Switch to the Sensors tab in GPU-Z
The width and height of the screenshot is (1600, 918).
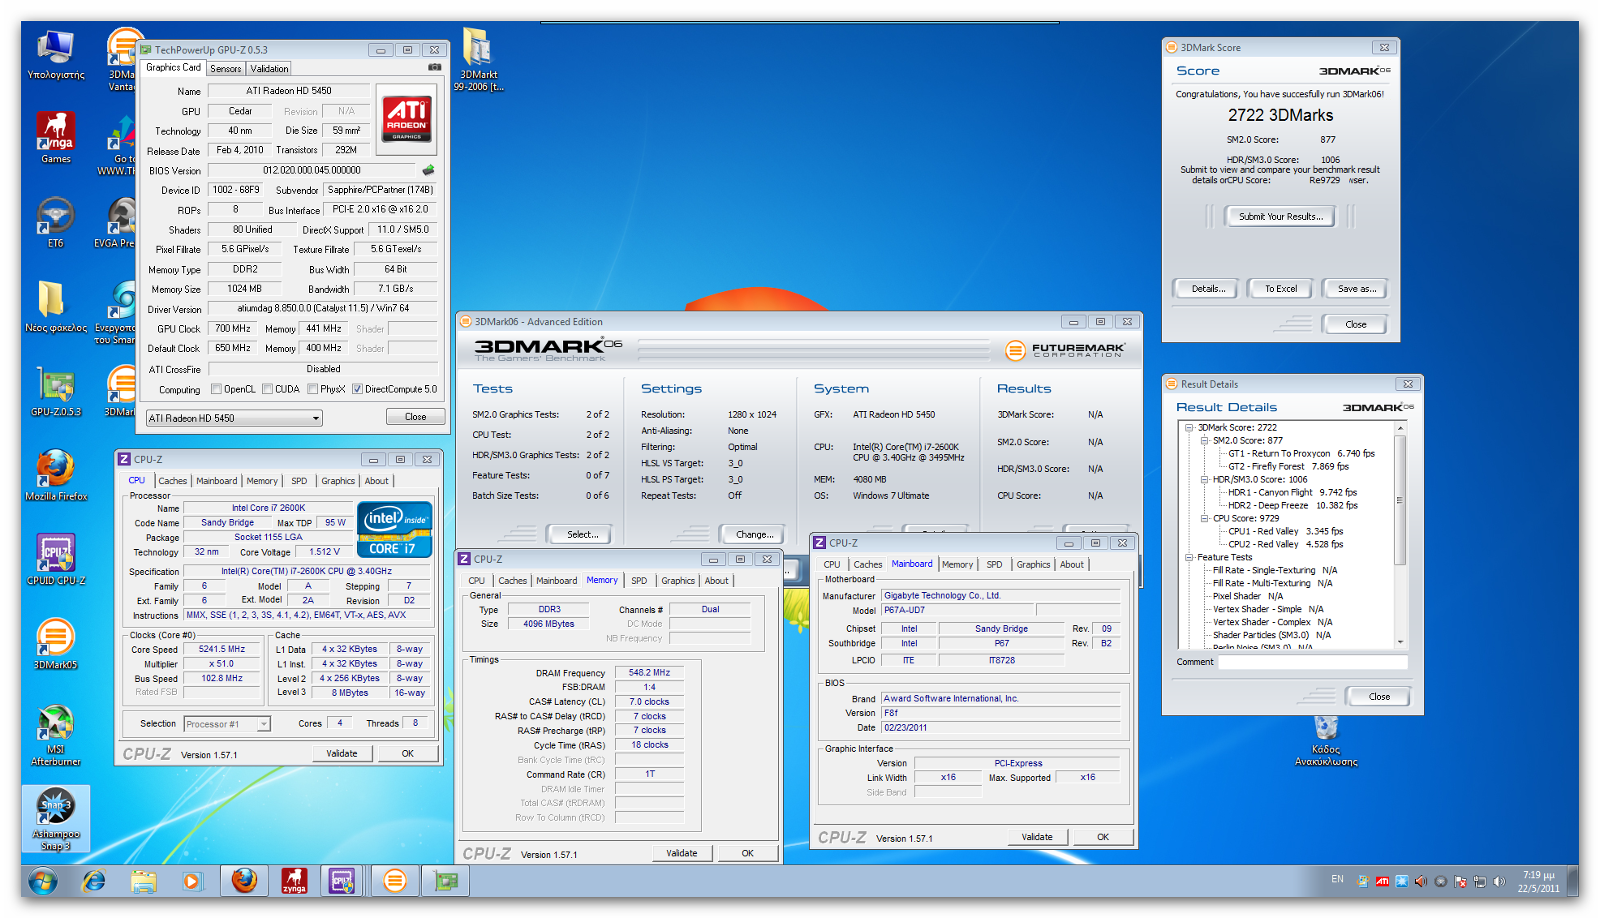click(225, 68)
